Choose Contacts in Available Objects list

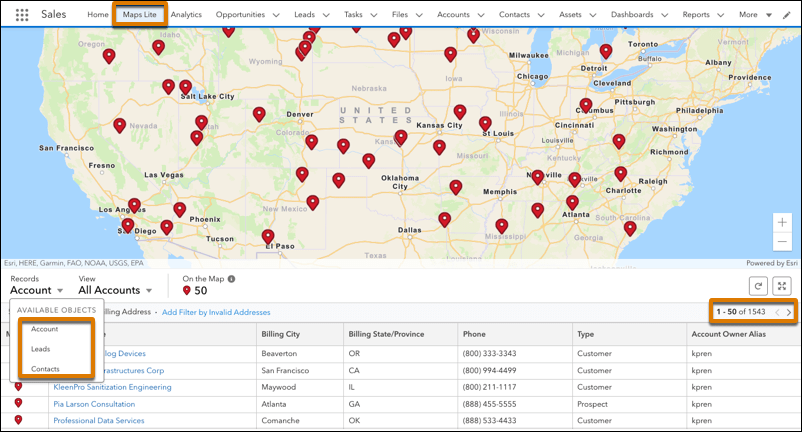pos(45,369)
